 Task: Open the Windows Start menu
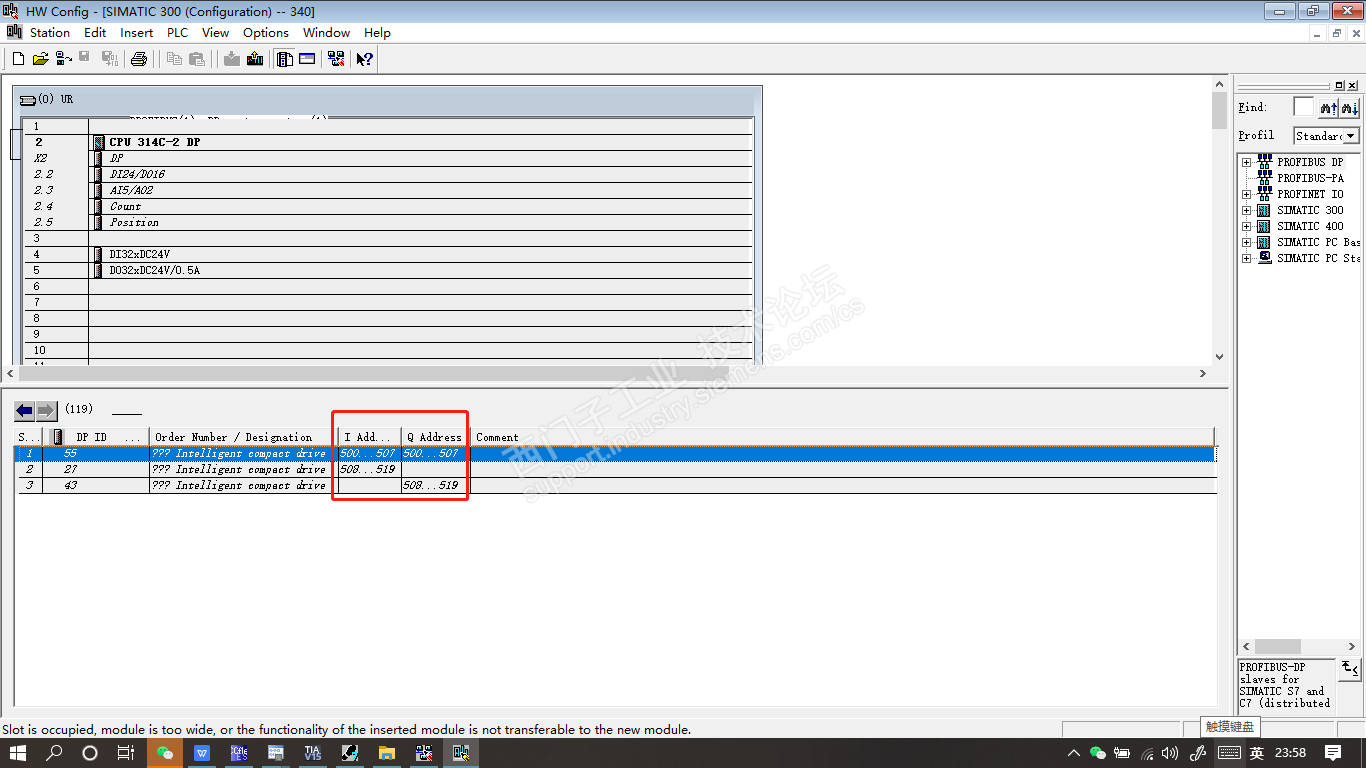tap(19, 753)
